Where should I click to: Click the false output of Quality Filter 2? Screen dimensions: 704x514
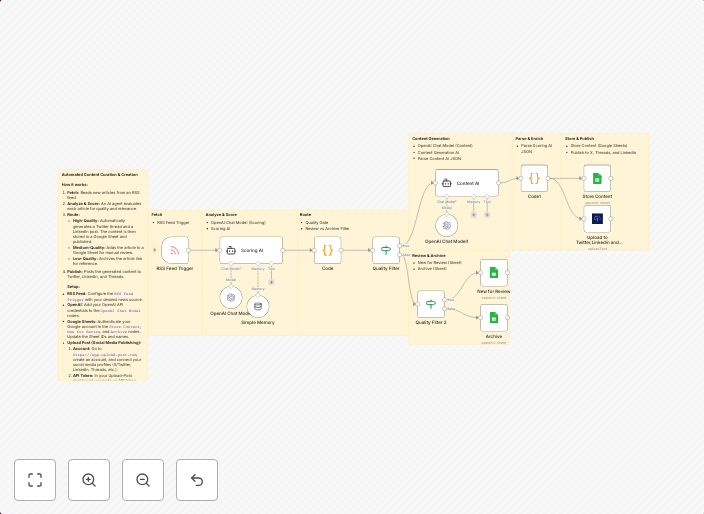pos(444,309)
